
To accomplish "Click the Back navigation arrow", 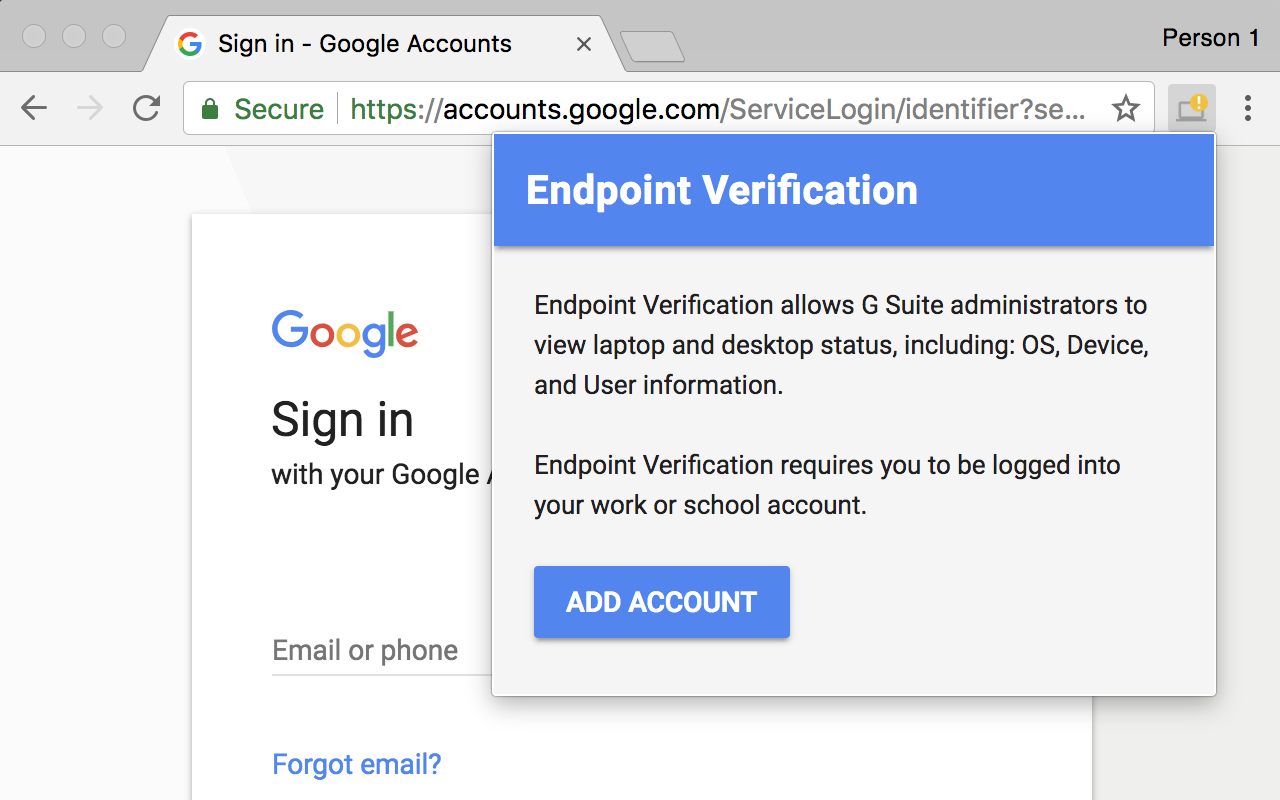I will click(34, 108).
